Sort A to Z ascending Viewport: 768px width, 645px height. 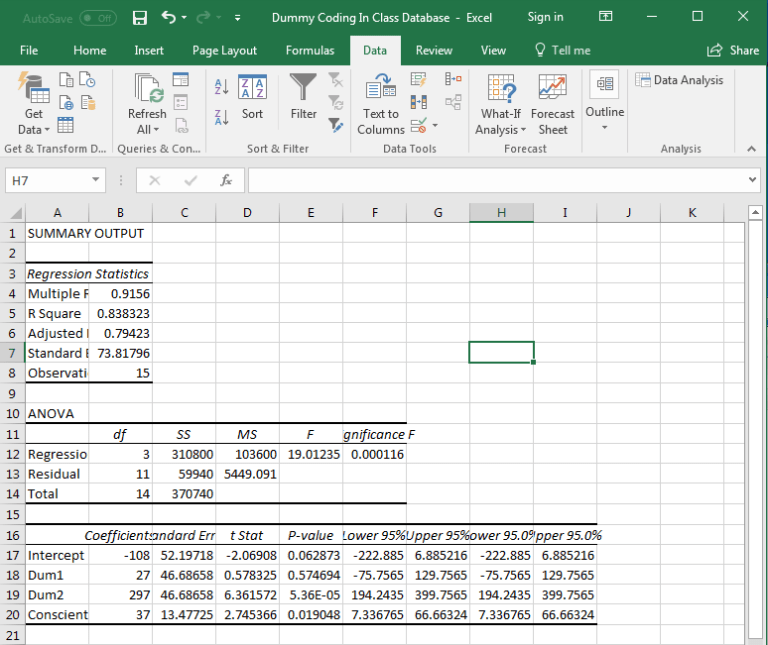tap(221, 87)
